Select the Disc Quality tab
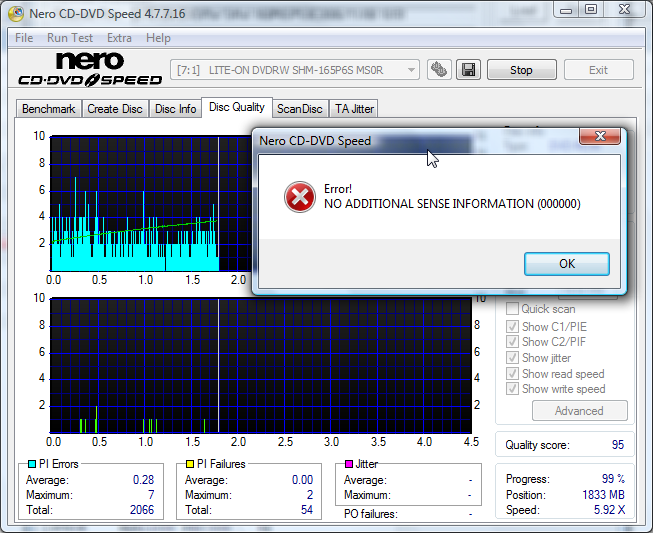 [x=237, y=107]
